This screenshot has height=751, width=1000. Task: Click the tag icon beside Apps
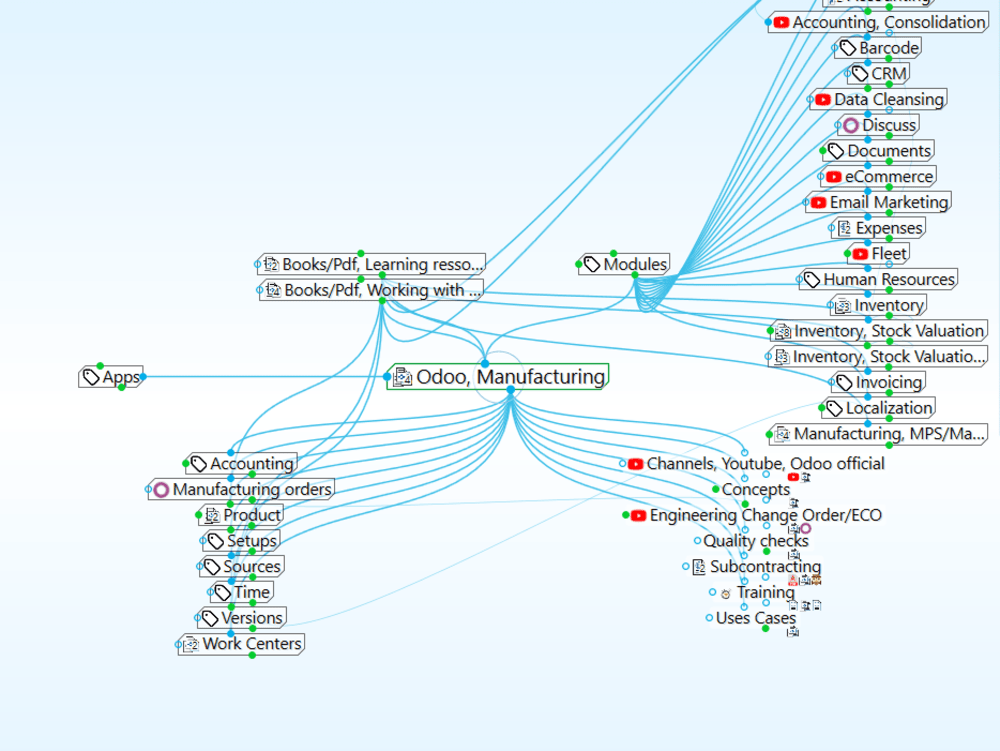tap(91, 377)
